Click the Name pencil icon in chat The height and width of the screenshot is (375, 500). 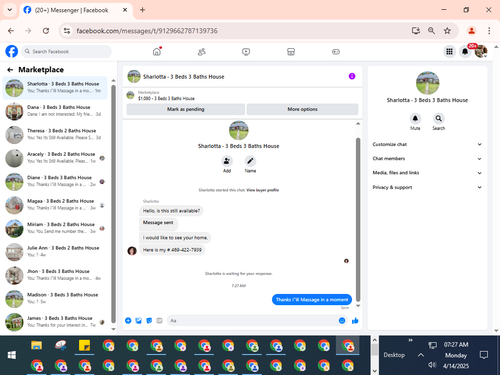pos(250,161)
